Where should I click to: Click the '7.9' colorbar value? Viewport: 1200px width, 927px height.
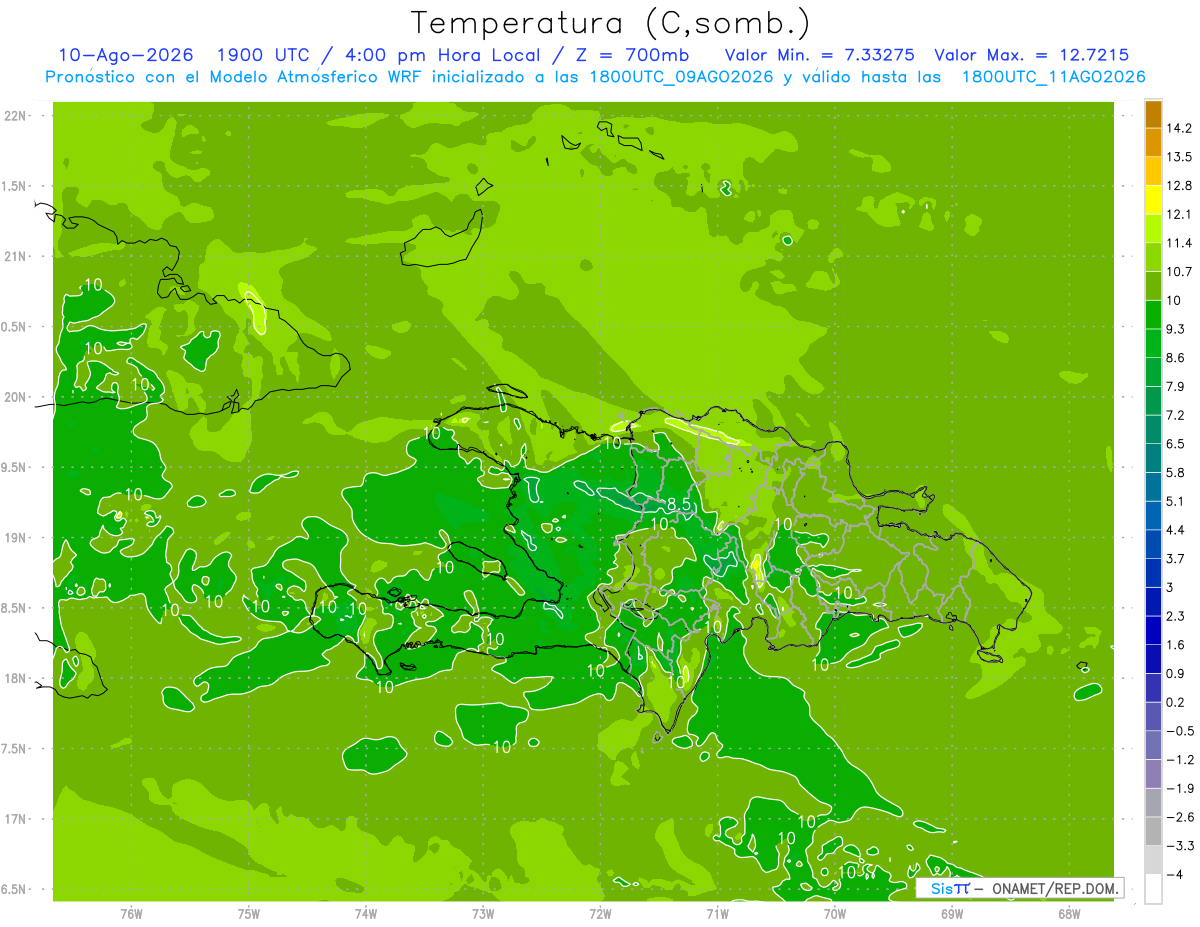pos(1176,386)
